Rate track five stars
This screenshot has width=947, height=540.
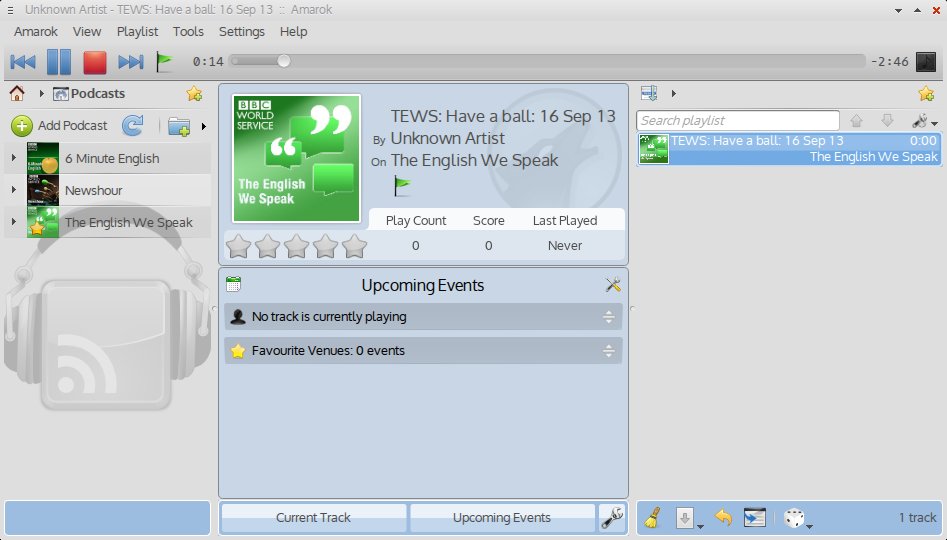click(x=354, y=246)
